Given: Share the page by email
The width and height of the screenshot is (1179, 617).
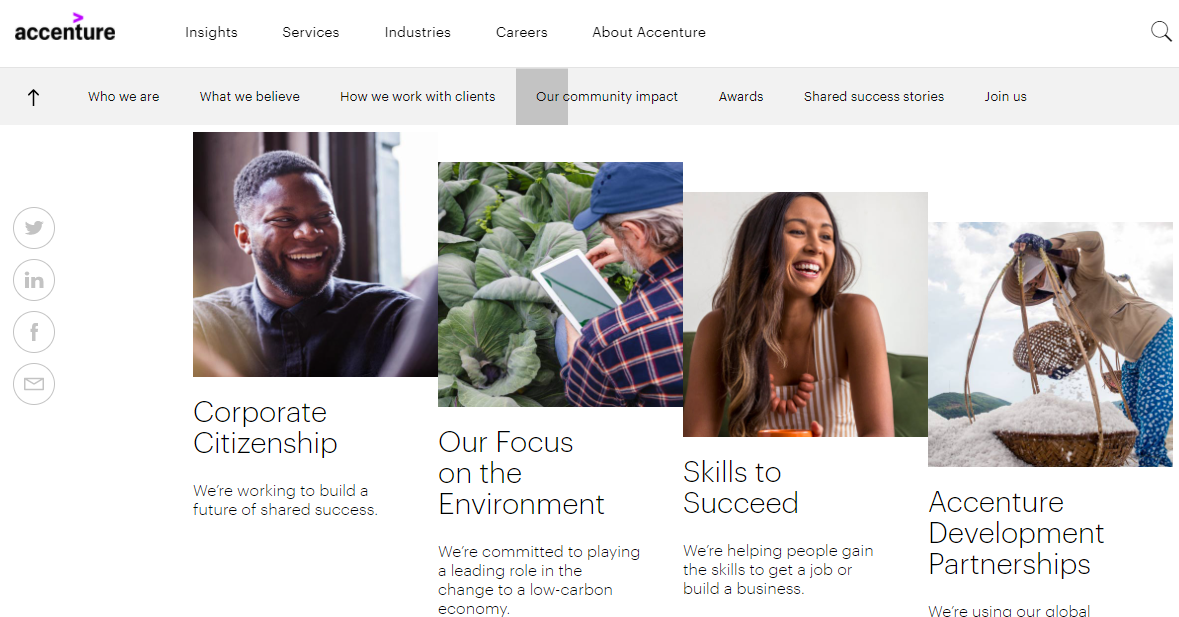Looking at the screenshot, I should tap(34, 384).
